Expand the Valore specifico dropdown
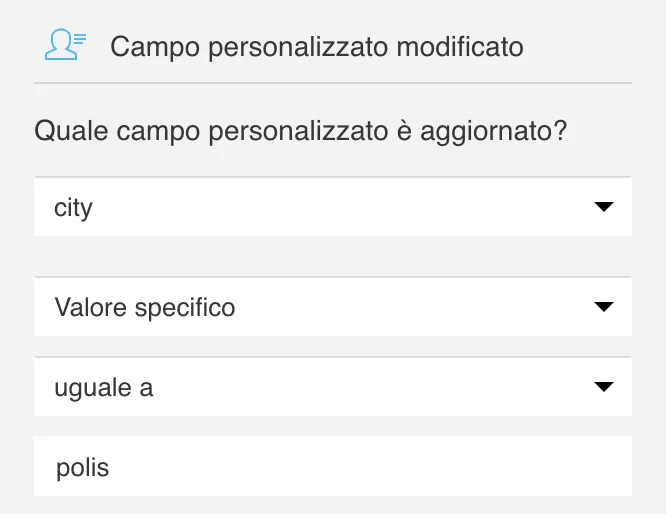This screenshot has width=666, height=514. (333, 307)
